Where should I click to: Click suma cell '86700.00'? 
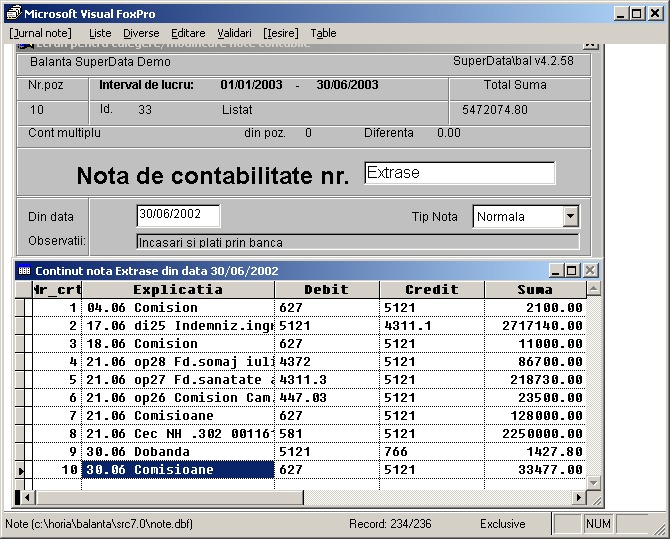pyautogui.click(x=535, y=362)
